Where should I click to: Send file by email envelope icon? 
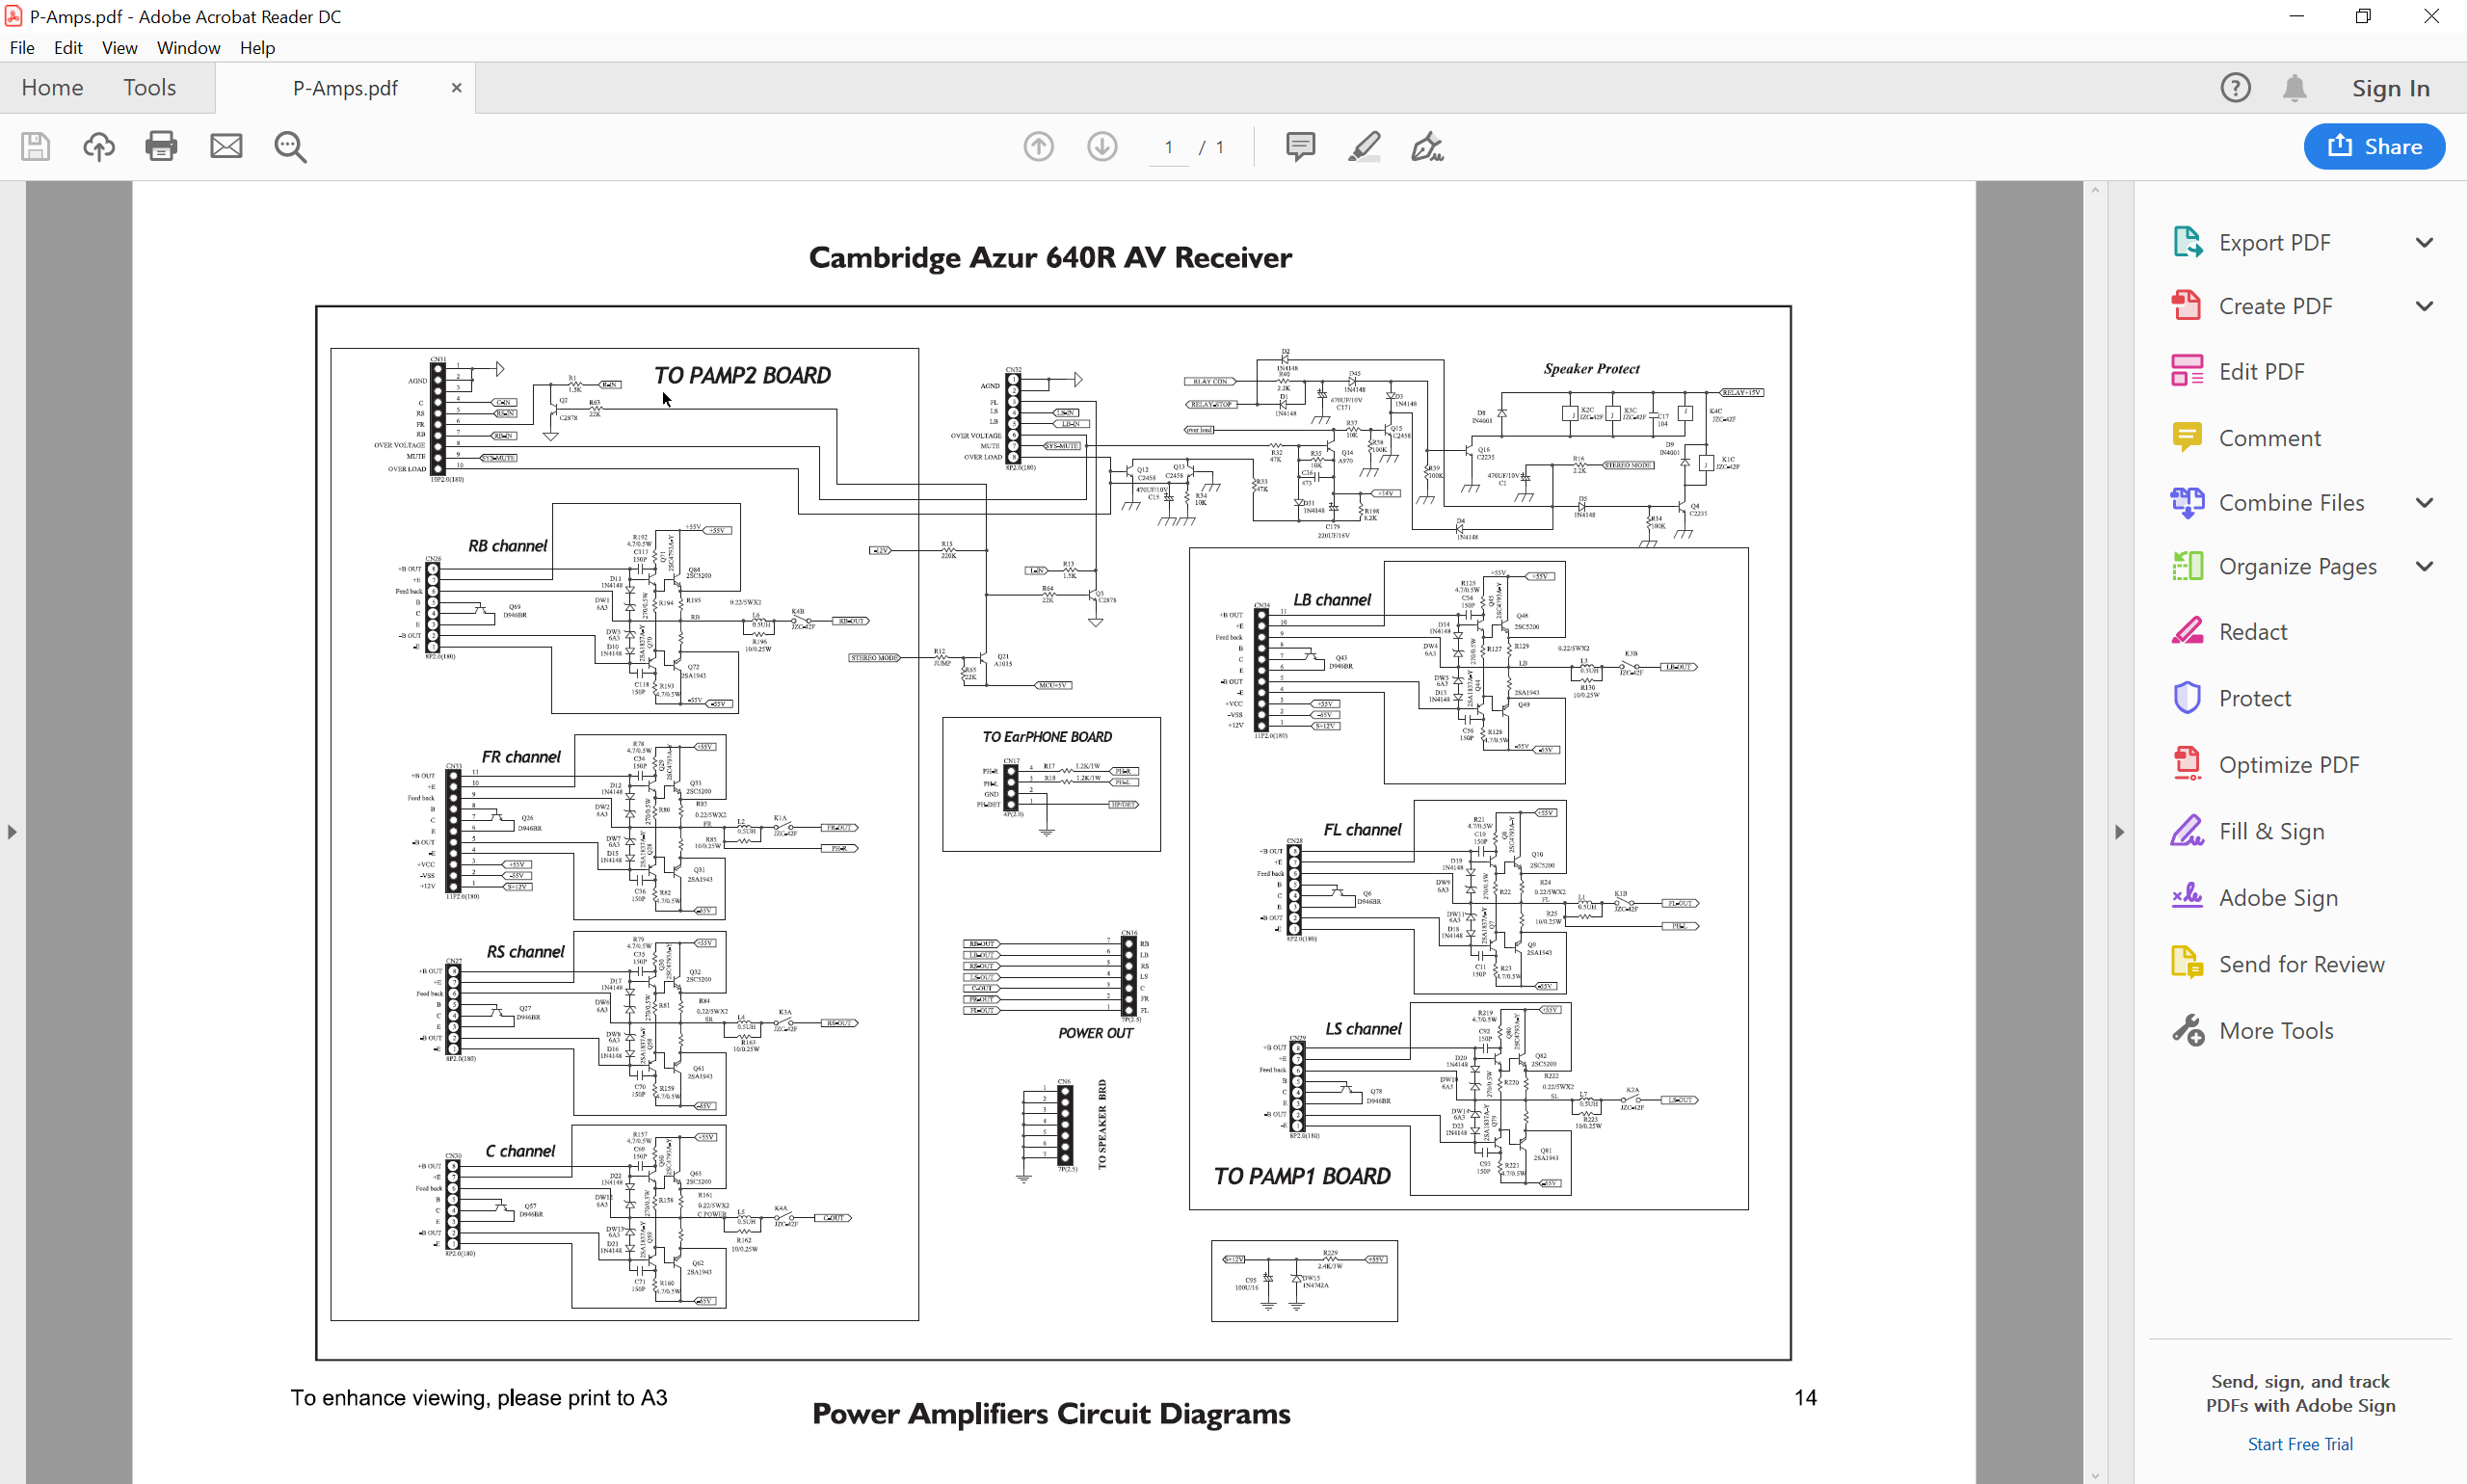click(x=226, y=147)
